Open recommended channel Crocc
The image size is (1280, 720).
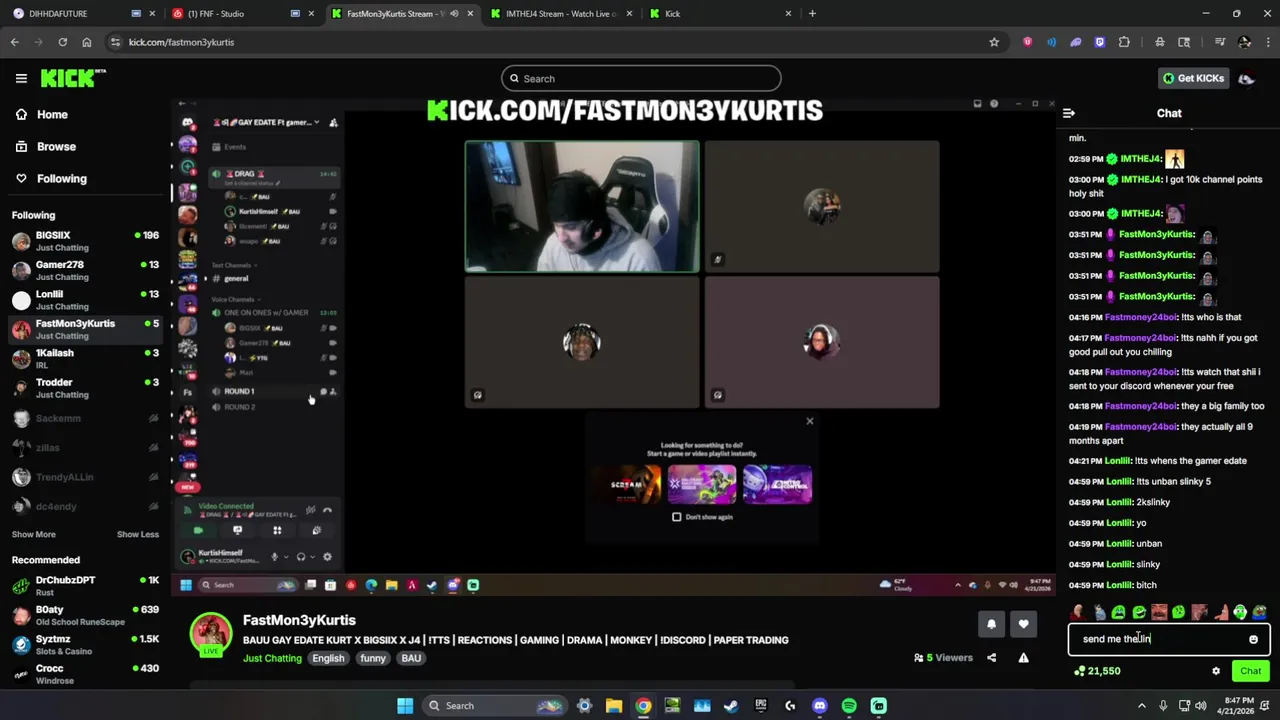tap(85, 674)
